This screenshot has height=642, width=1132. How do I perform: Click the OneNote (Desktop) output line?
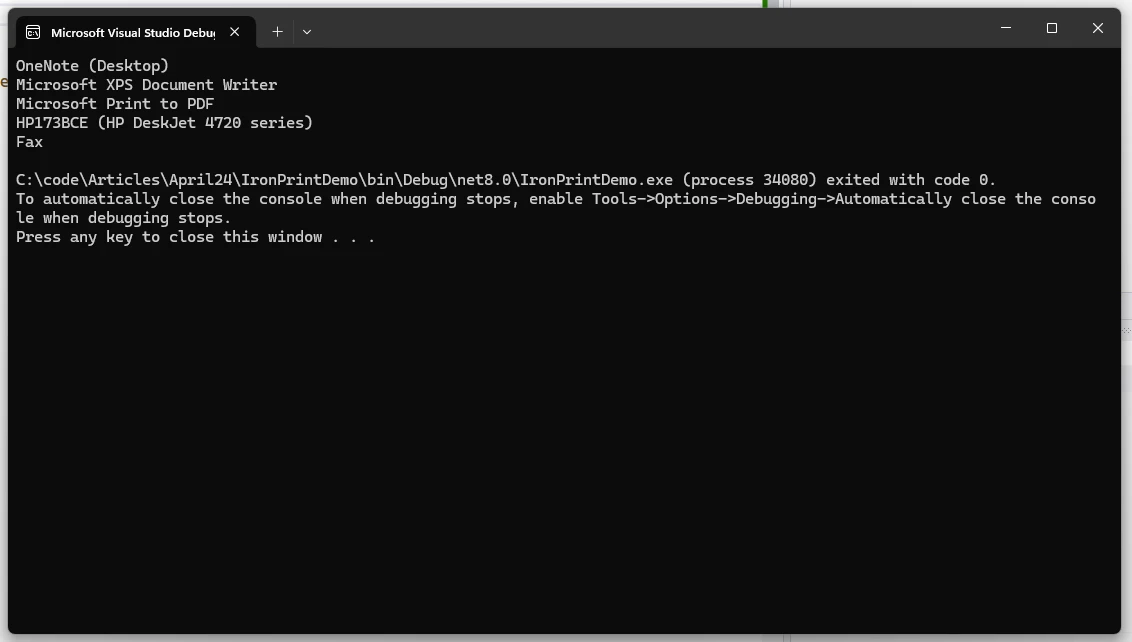[92, 66]
